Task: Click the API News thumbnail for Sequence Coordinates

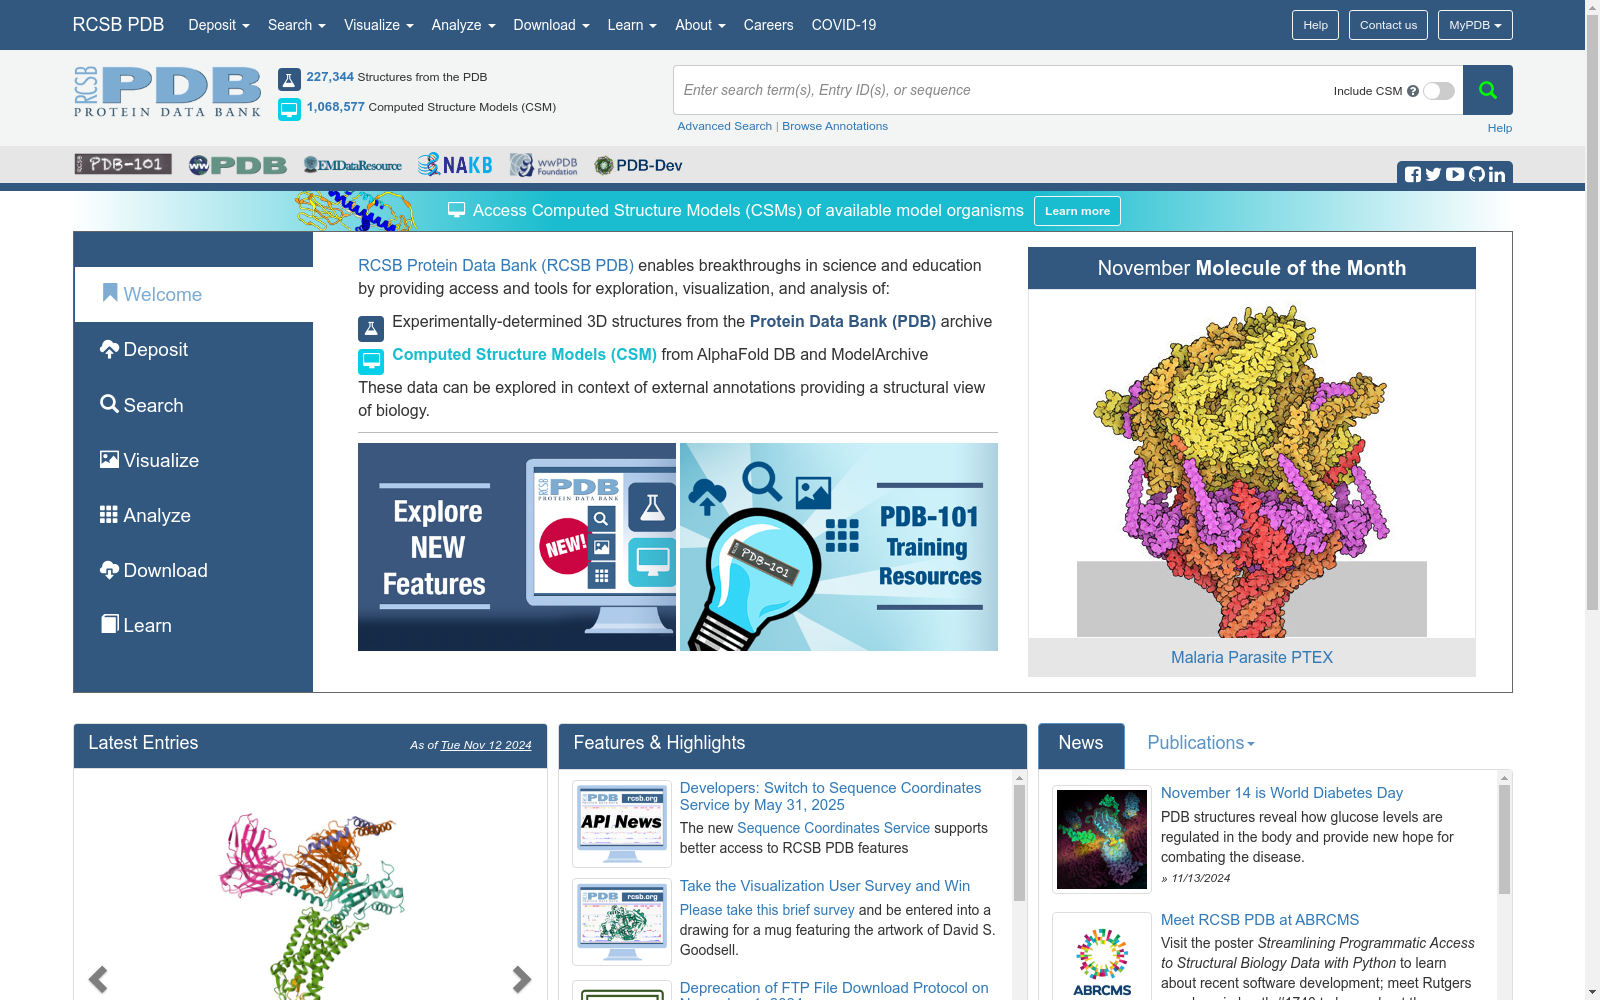Action: click(x=622, y=824)
